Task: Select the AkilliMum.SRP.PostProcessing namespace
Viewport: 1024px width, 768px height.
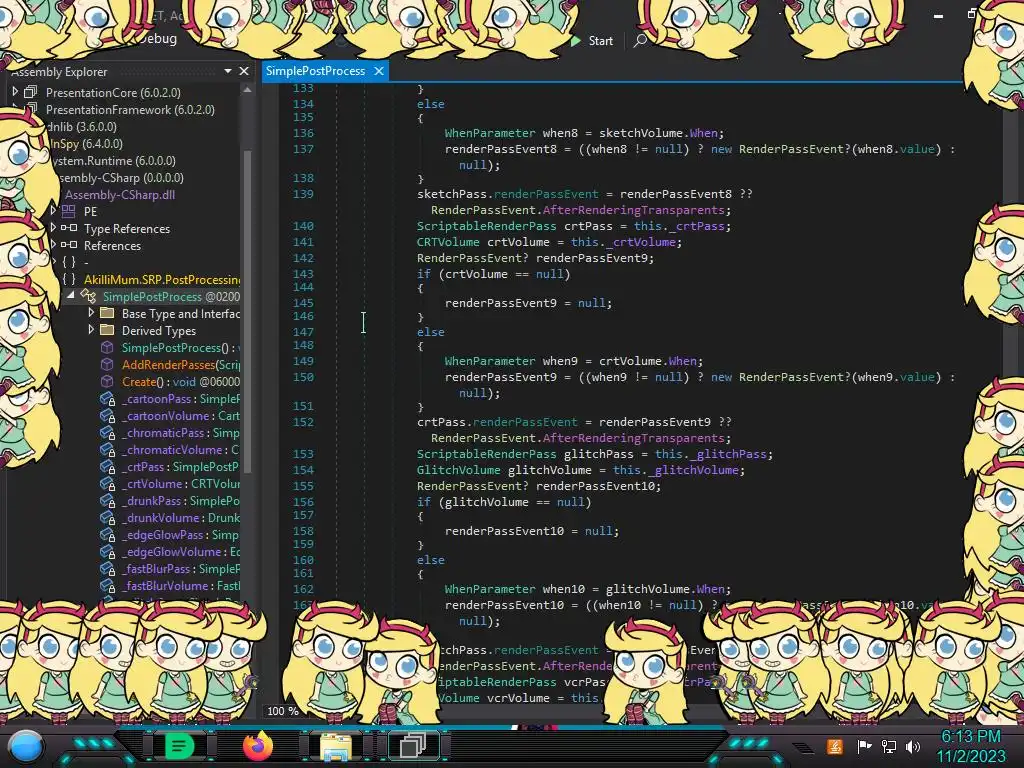Action: click(x=162, y=280)
